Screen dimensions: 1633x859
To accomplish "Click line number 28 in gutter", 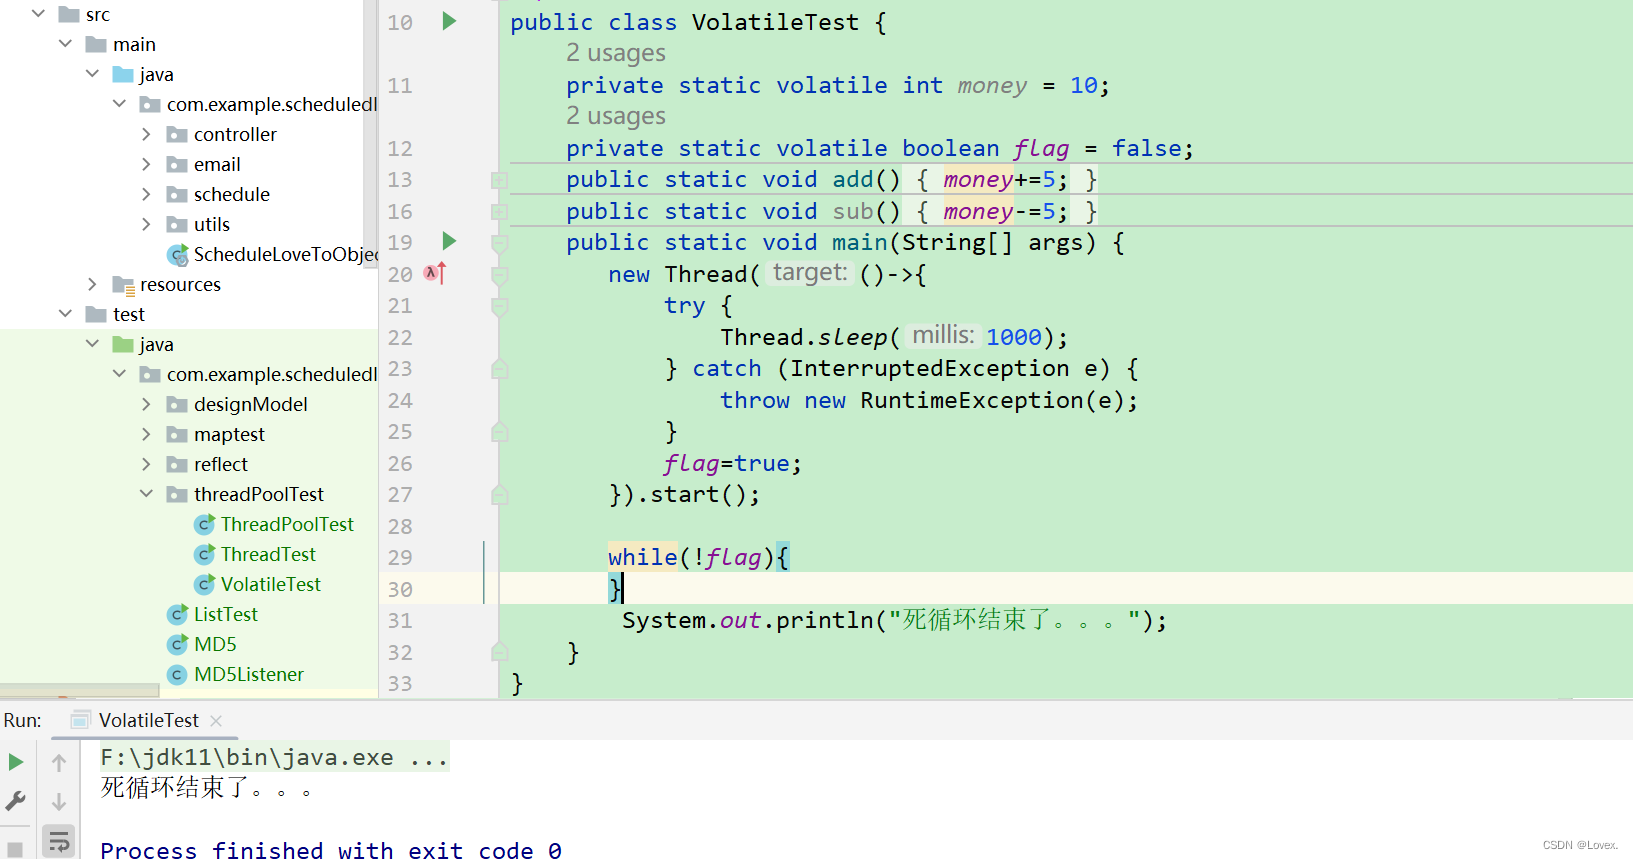I will pyautogui.click(x=400, y=526).
